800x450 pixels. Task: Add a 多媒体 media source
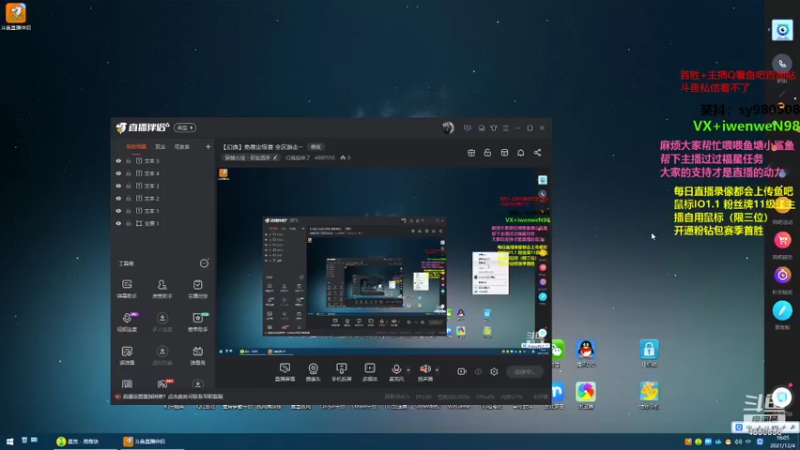click(370, 372)
